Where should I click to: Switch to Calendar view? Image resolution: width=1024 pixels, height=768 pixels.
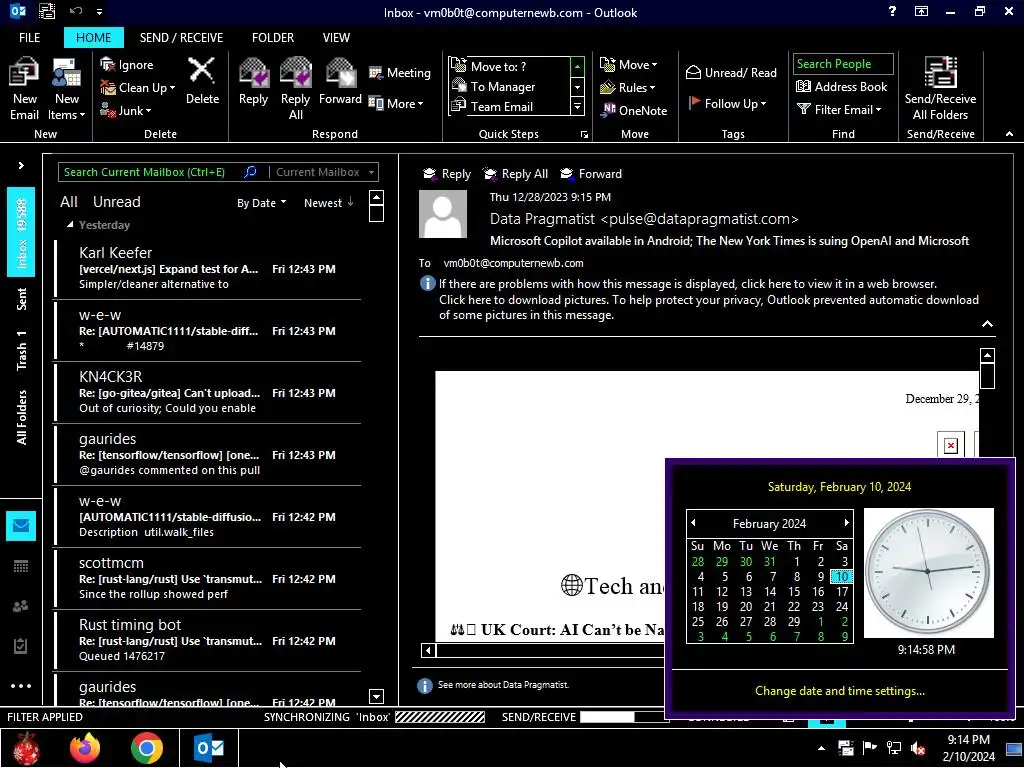click(x=21, y=566)
